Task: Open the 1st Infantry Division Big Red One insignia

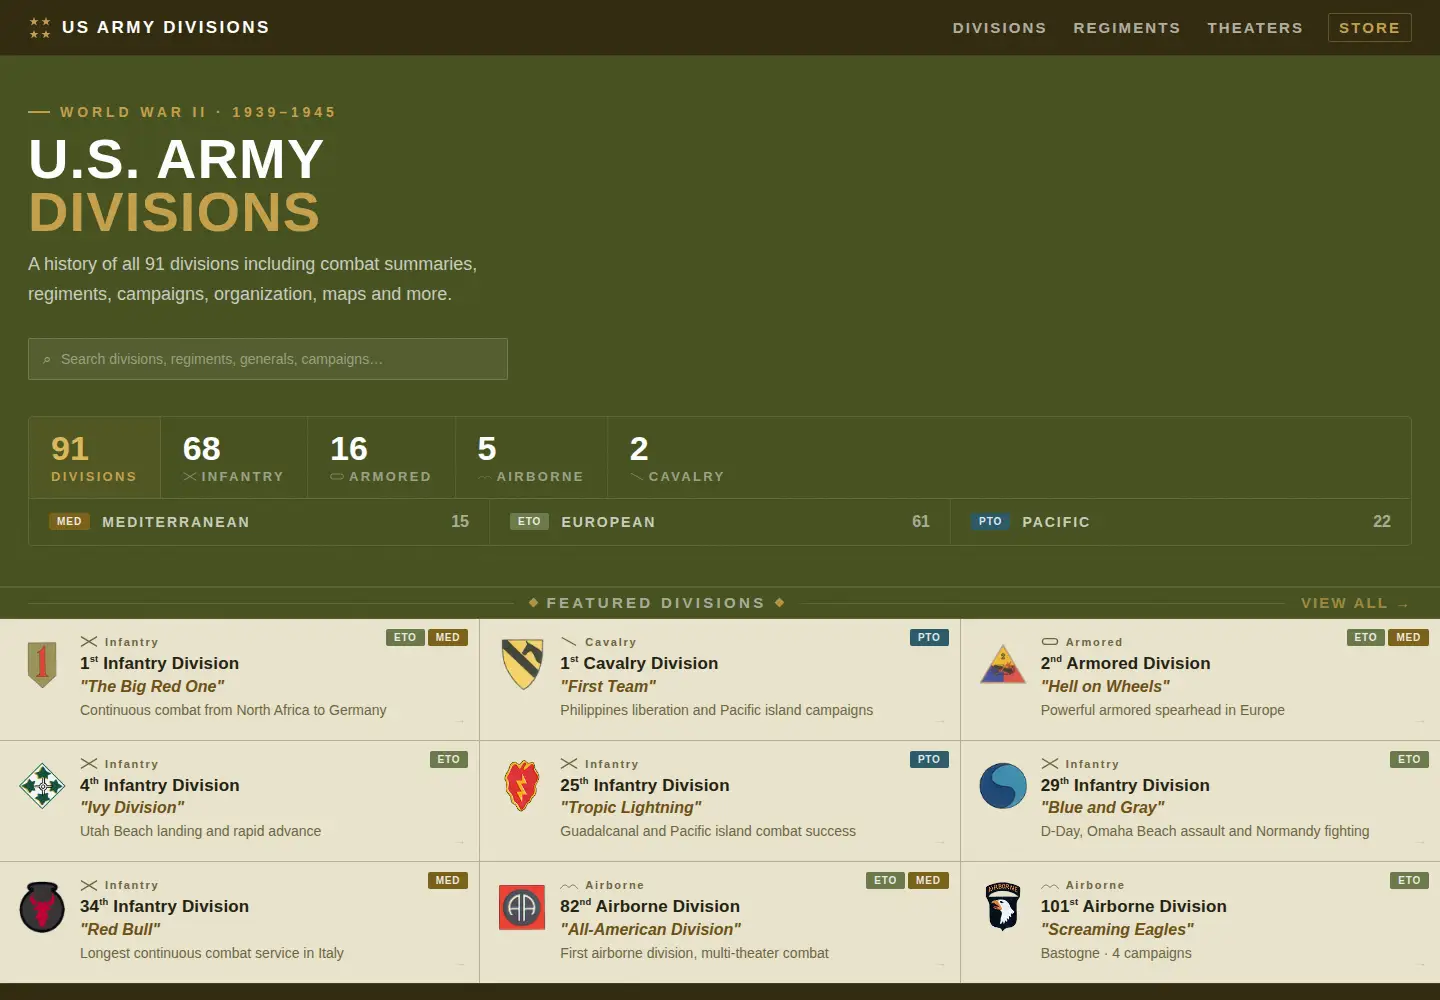Action: (x=42, y=665)
